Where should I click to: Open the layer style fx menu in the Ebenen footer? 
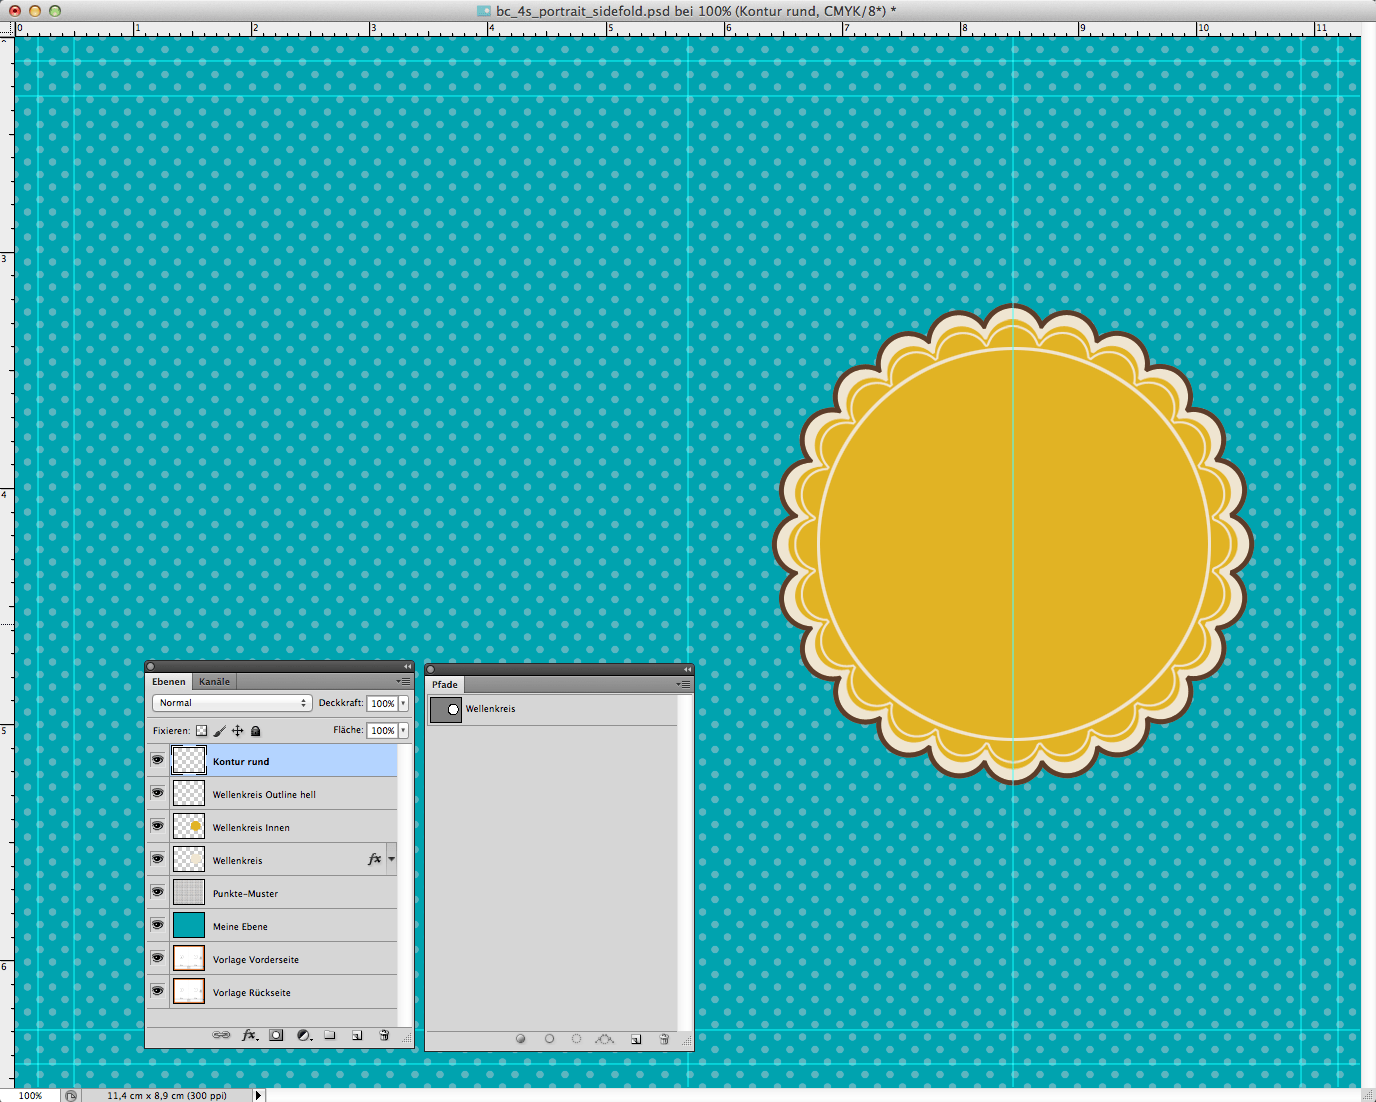point(249,1036)
